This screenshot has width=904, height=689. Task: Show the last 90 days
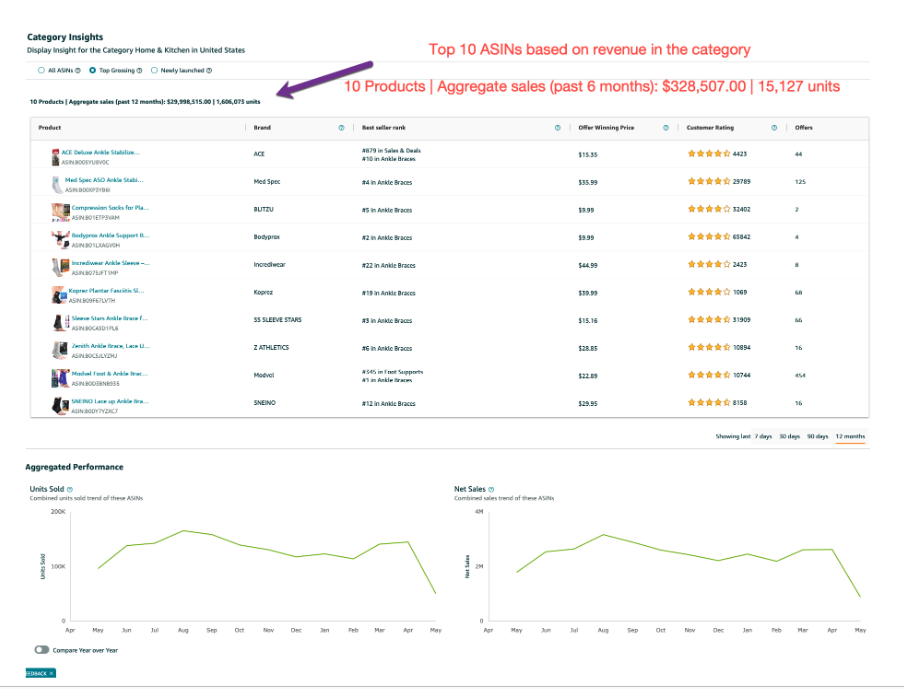coord(818,437)
